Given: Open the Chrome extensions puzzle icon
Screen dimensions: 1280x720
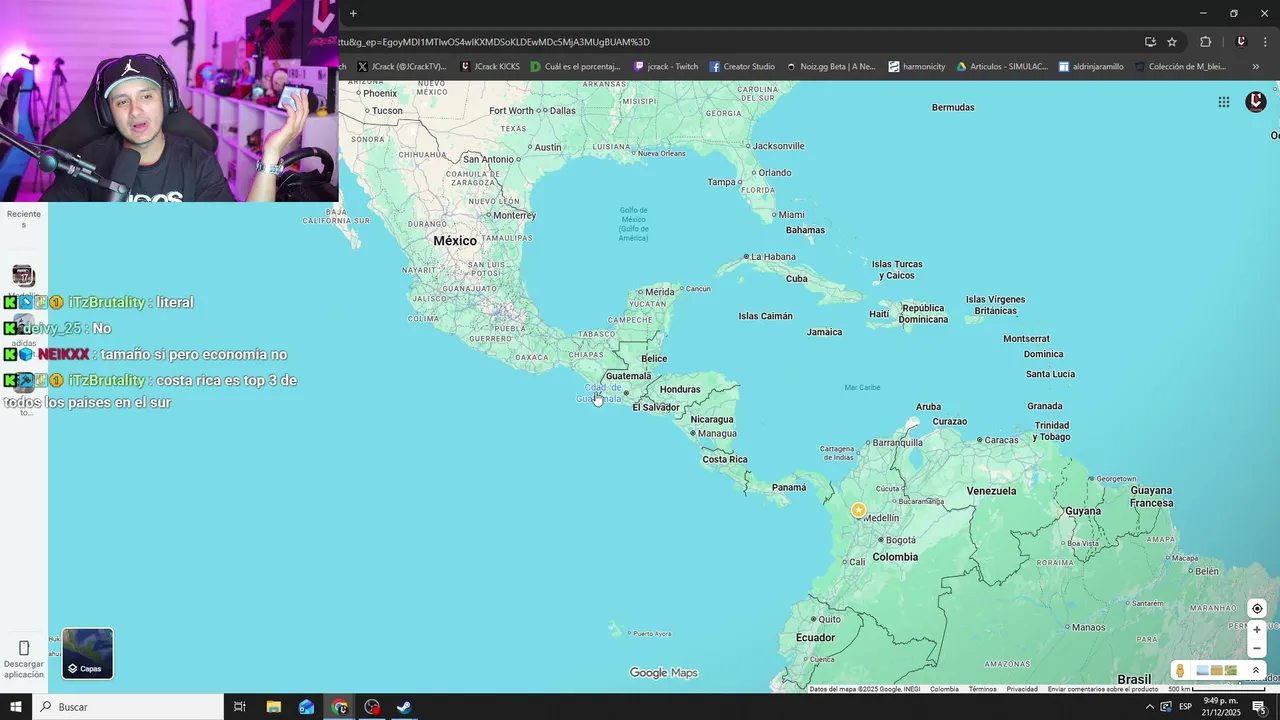Looking at the screenshot, I should click(1205, 42).
